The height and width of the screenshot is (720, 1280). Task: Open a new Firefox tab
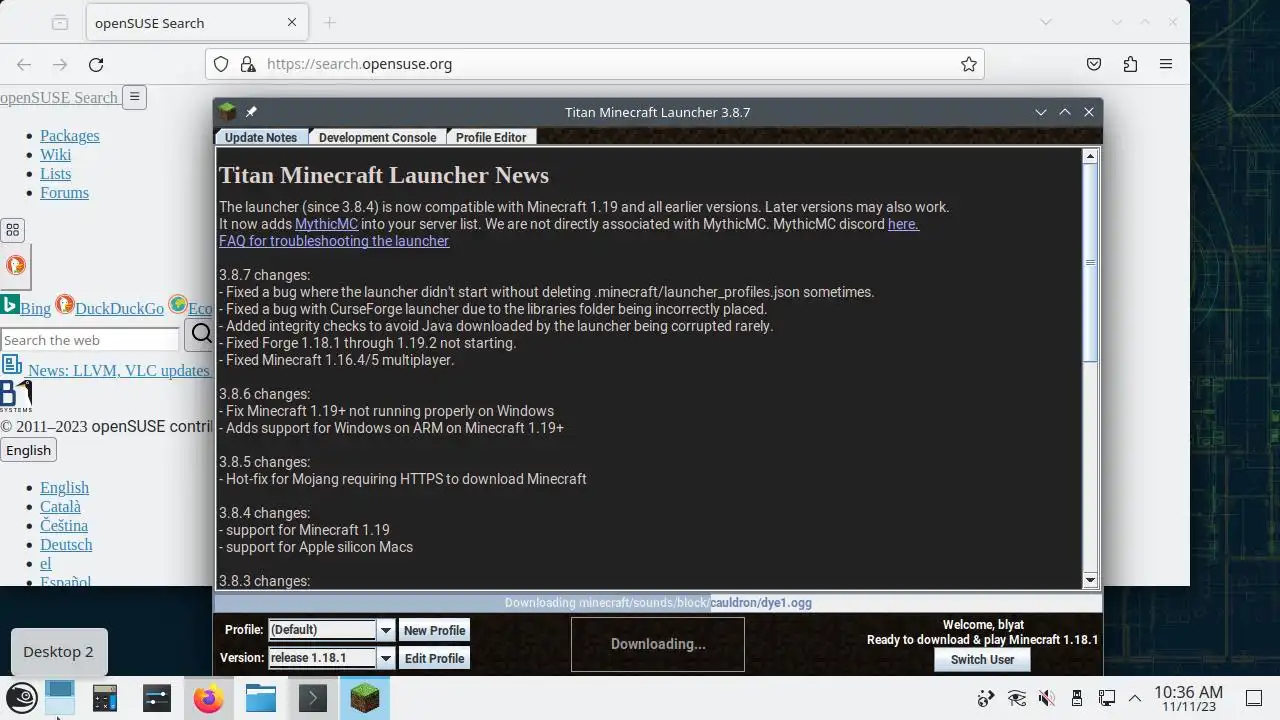[x=330, y=22]
